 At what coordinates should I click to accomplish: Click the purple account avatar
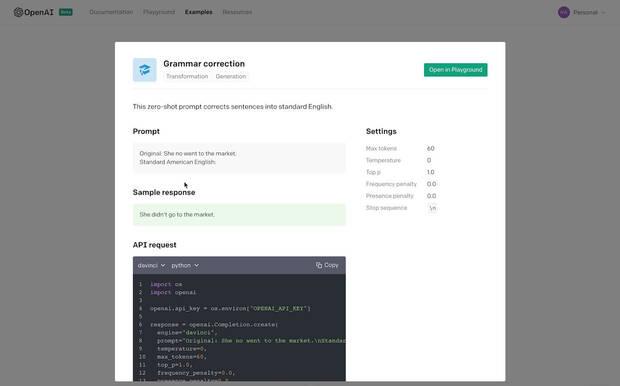click(563, 12)
